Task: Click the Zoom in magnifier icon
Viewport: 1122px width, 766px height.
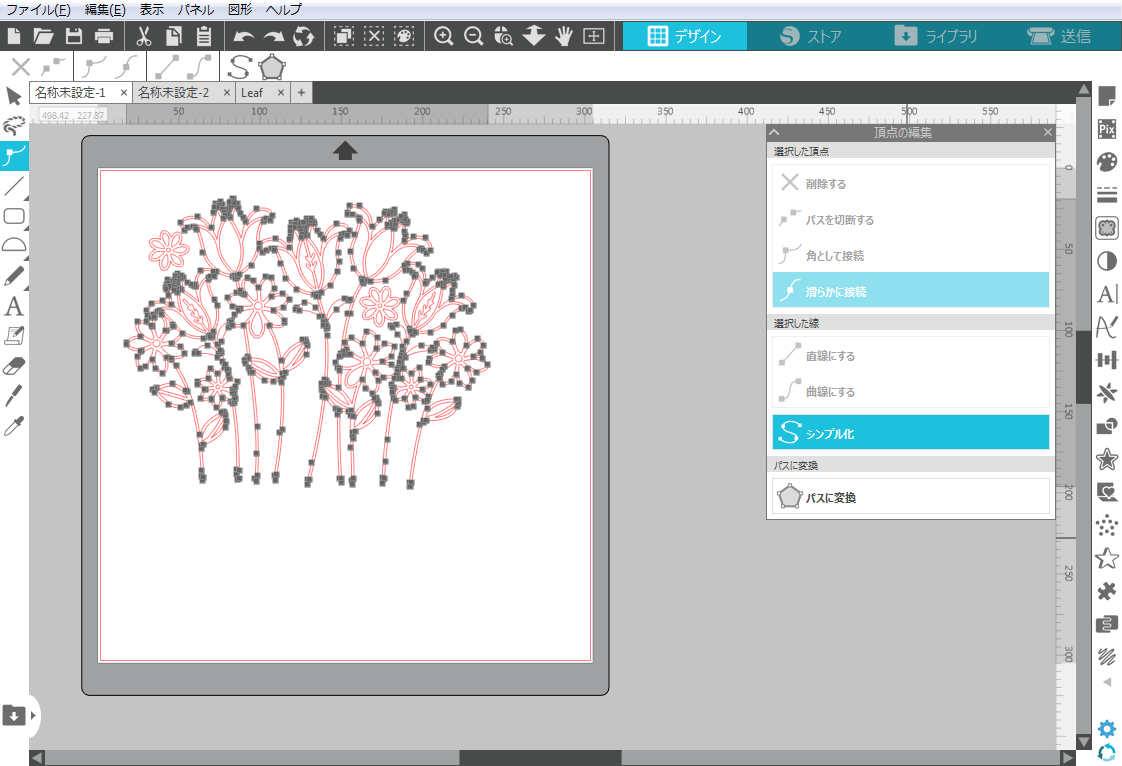Action: (x=444, y=36)
